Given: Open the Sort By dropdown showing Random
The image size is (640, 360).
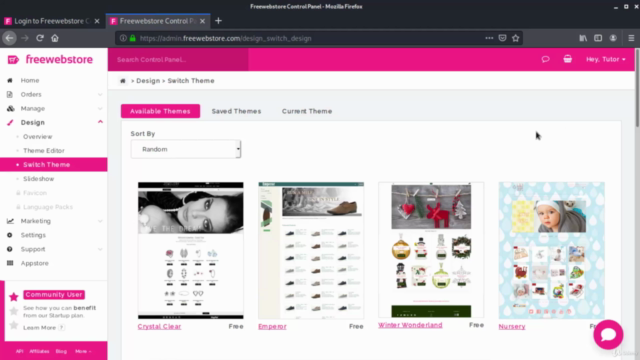Looking at the screenshot, I should coord(186,149).
